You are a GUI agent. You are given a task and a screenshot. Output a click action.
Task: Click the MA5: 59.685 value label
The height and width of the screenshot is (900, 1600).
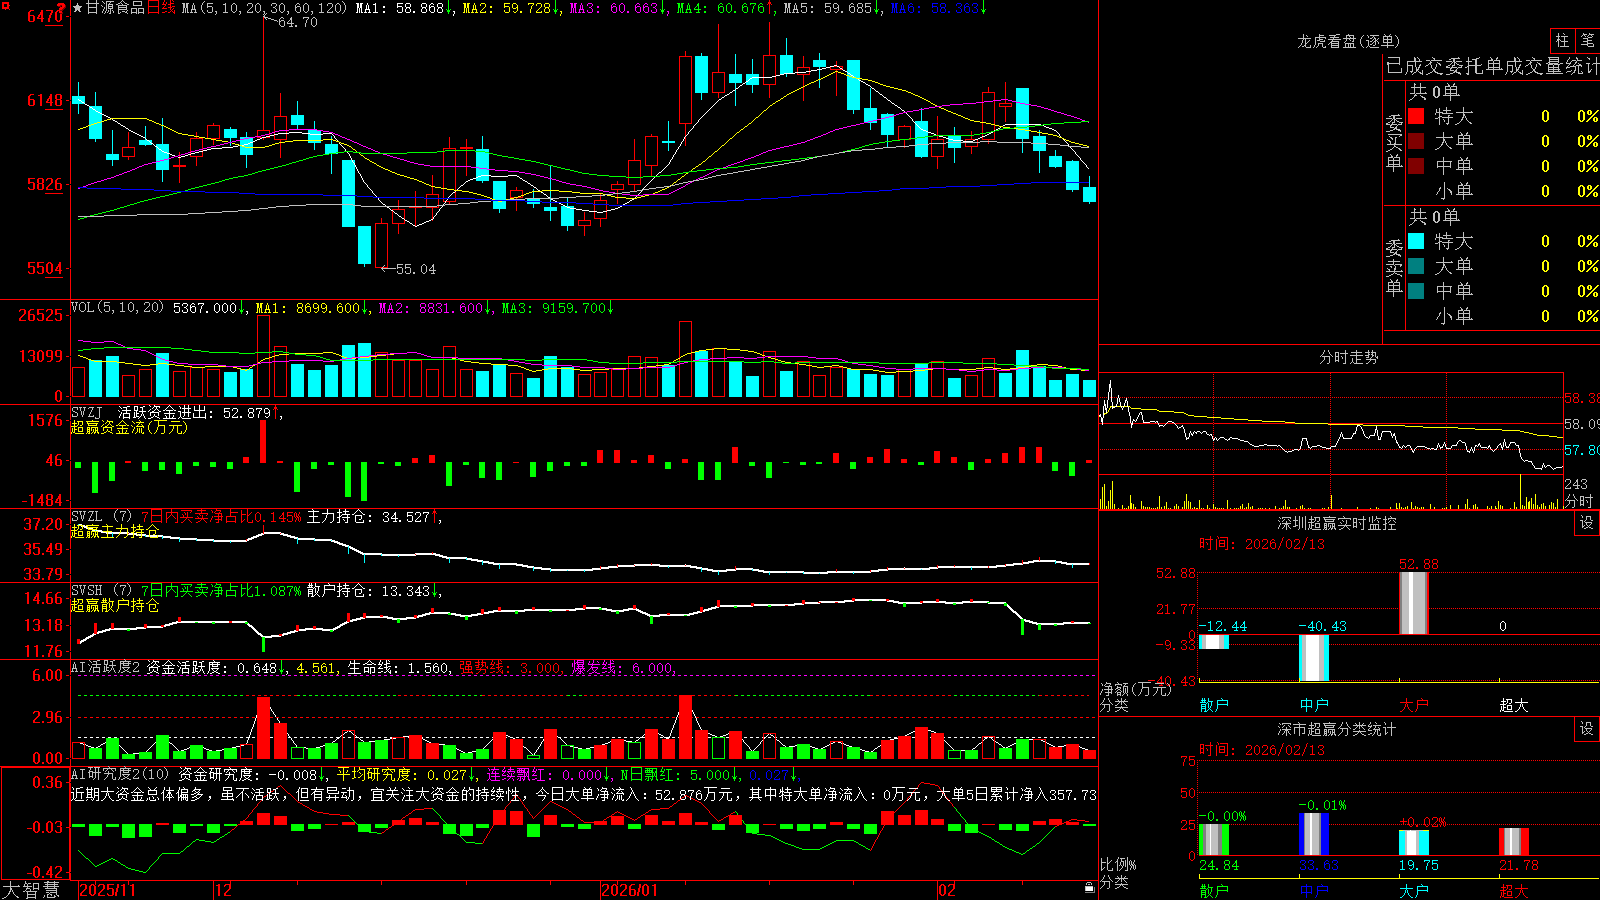point(832,8)
